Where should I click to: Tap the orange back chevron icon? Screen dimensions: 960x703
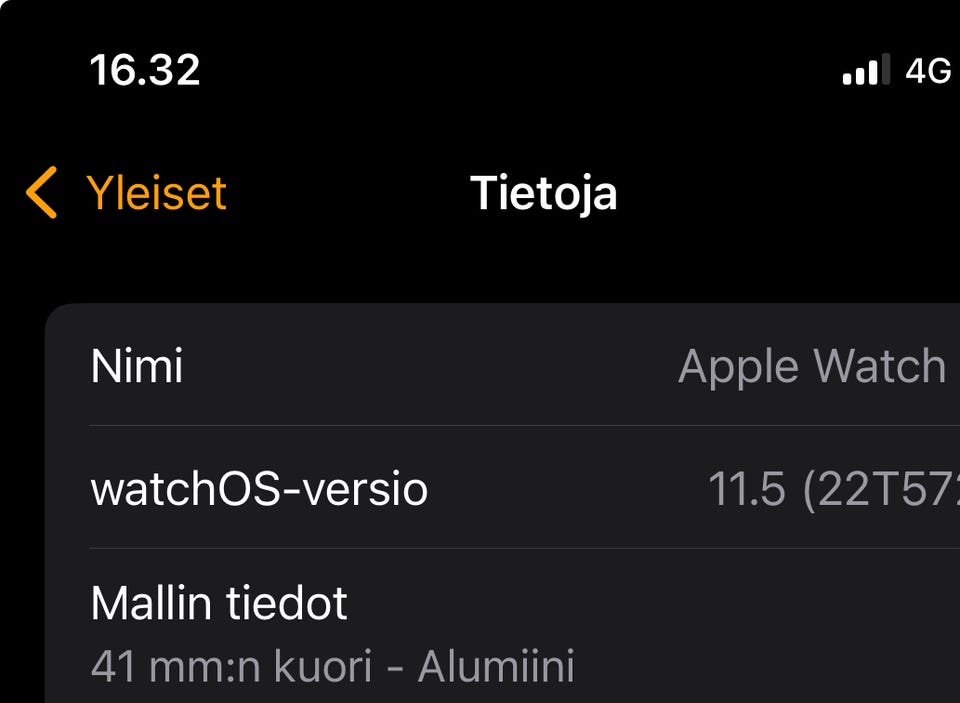click(42, 192)
